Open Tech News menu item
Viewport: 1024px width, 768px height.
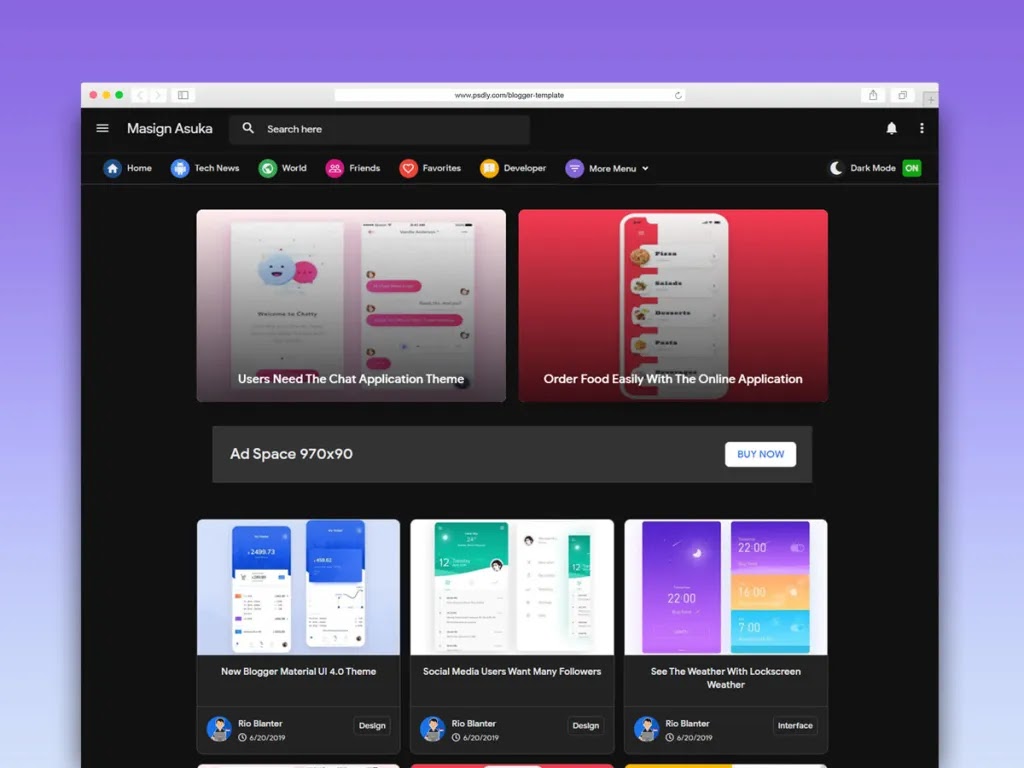tap(217, 168)
